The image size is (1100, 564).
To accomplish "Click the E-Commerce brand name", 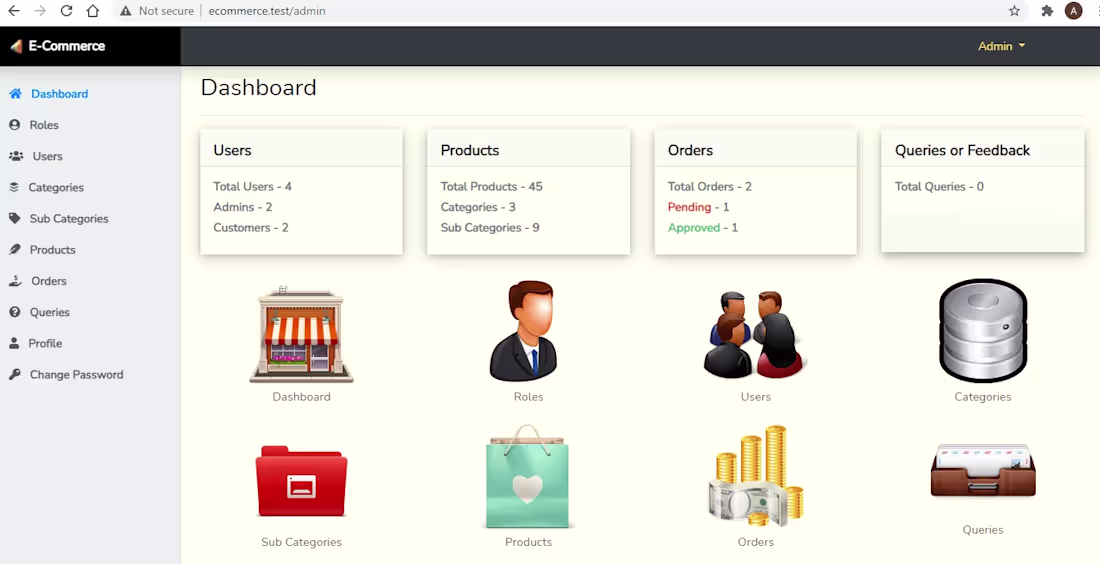I will click(67, 46).
